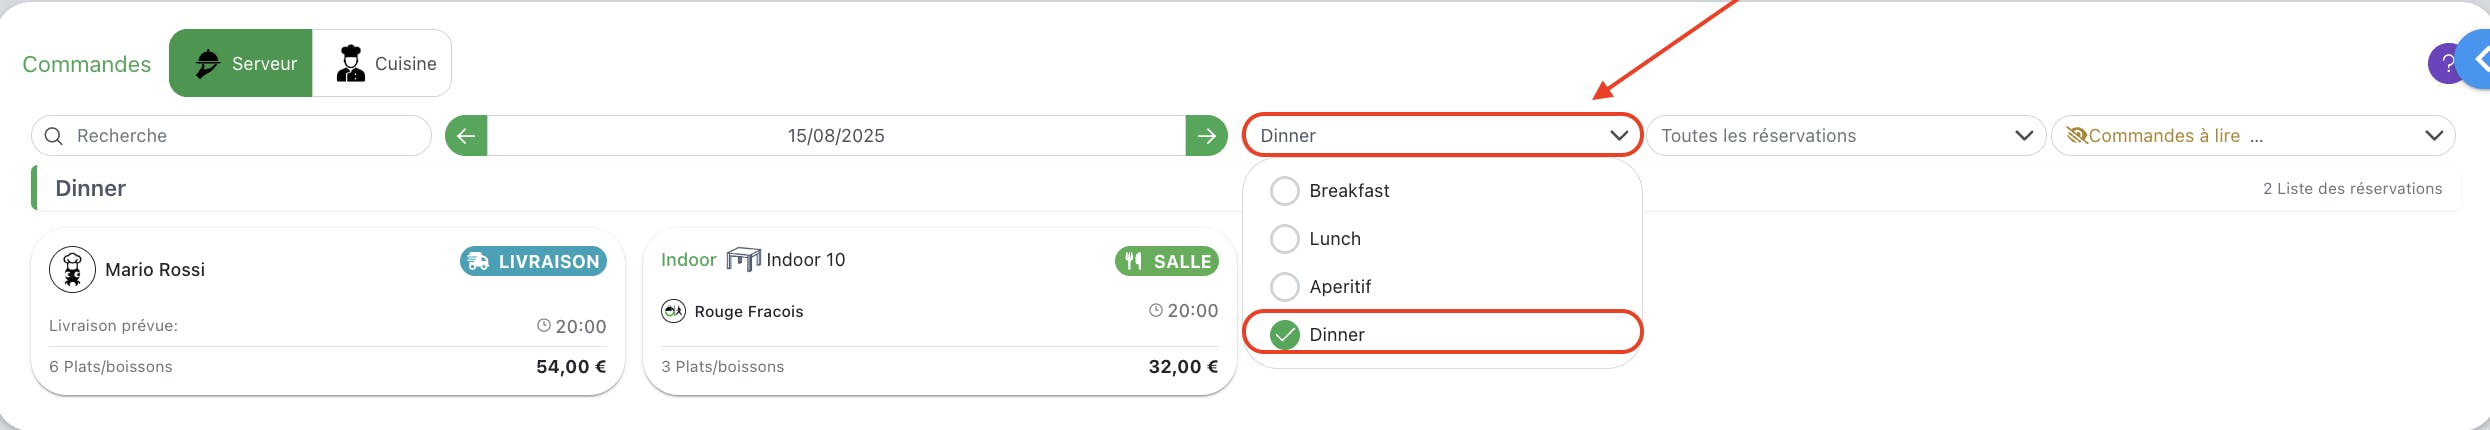Switch to the Serveur tab
The height and width of the screenshot is (430, 2490).
coord(241,63)
